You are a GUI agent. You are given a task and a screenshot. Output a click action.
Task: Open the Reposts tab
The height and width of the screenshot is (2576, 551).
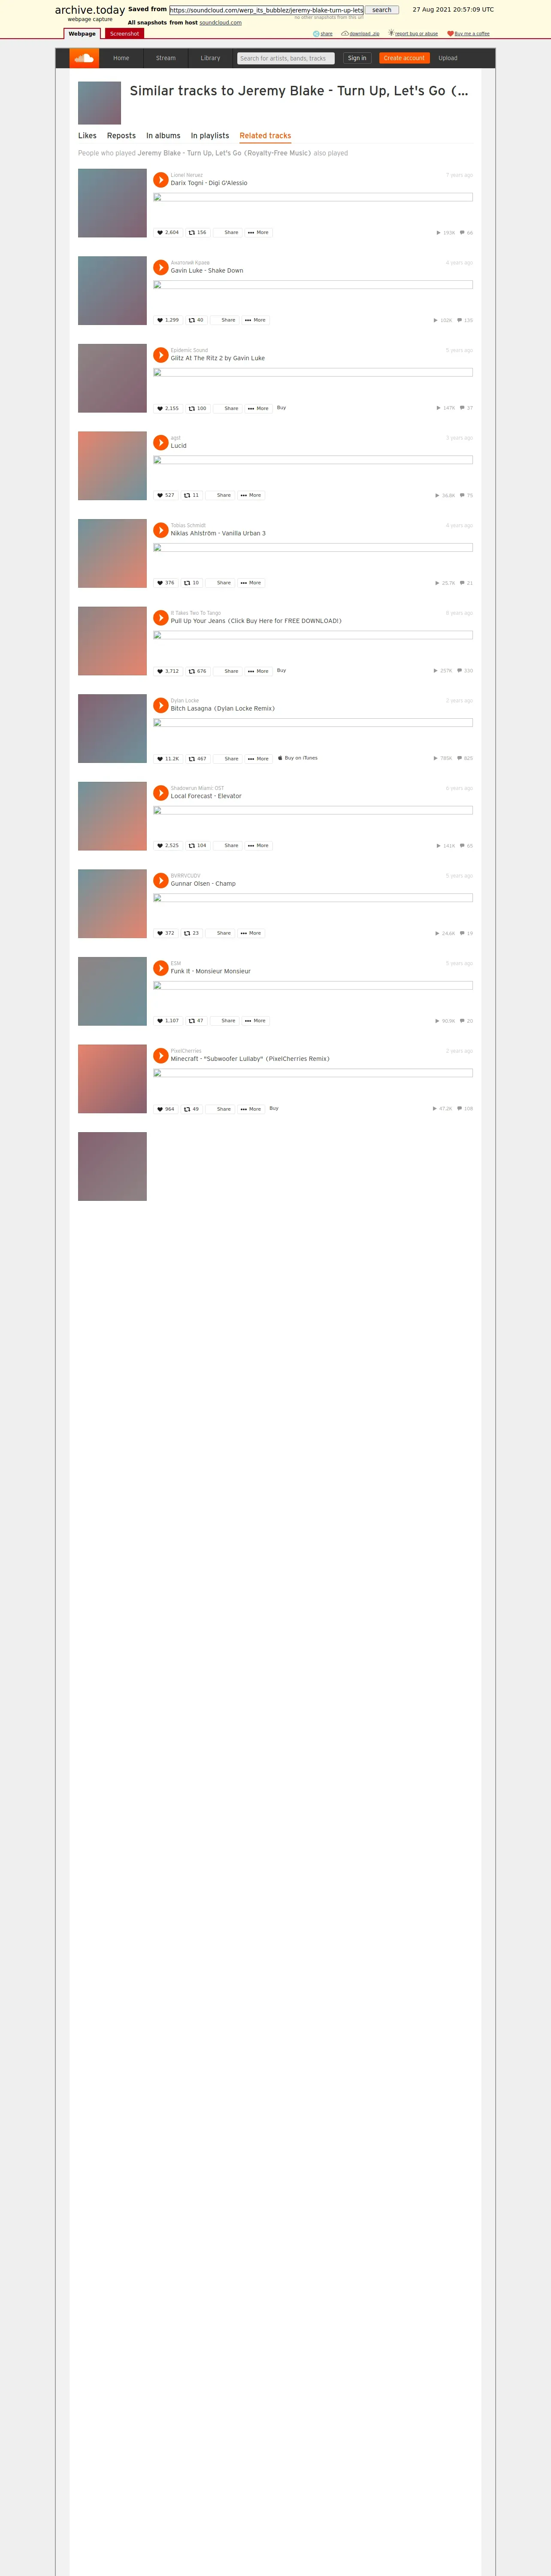coord(121,136)
